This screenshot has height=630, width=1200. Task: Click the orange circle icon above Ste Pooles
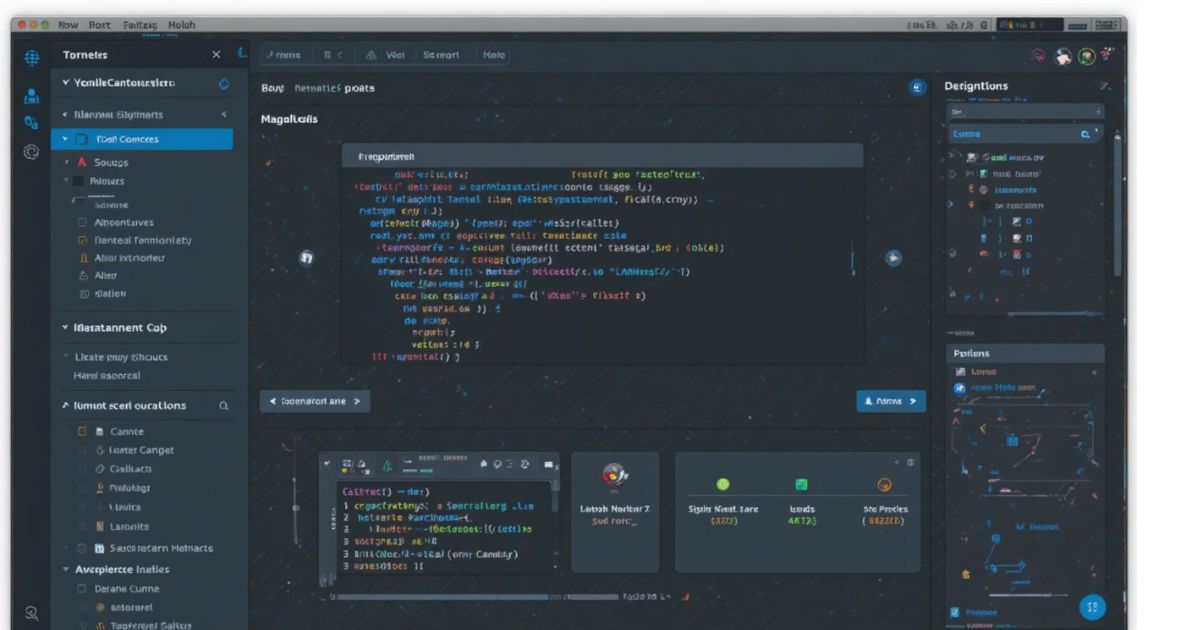tap(884, 484)
